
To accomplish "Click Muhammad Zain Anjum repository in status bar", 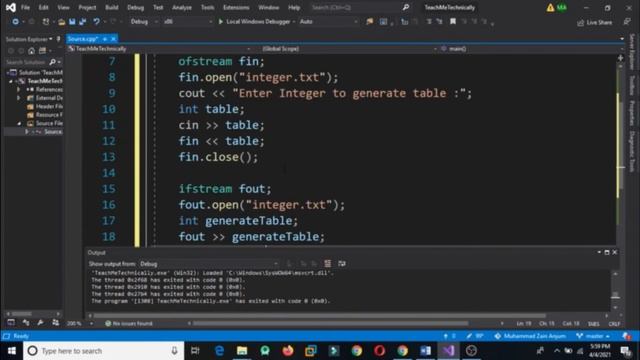I will 530,336.
